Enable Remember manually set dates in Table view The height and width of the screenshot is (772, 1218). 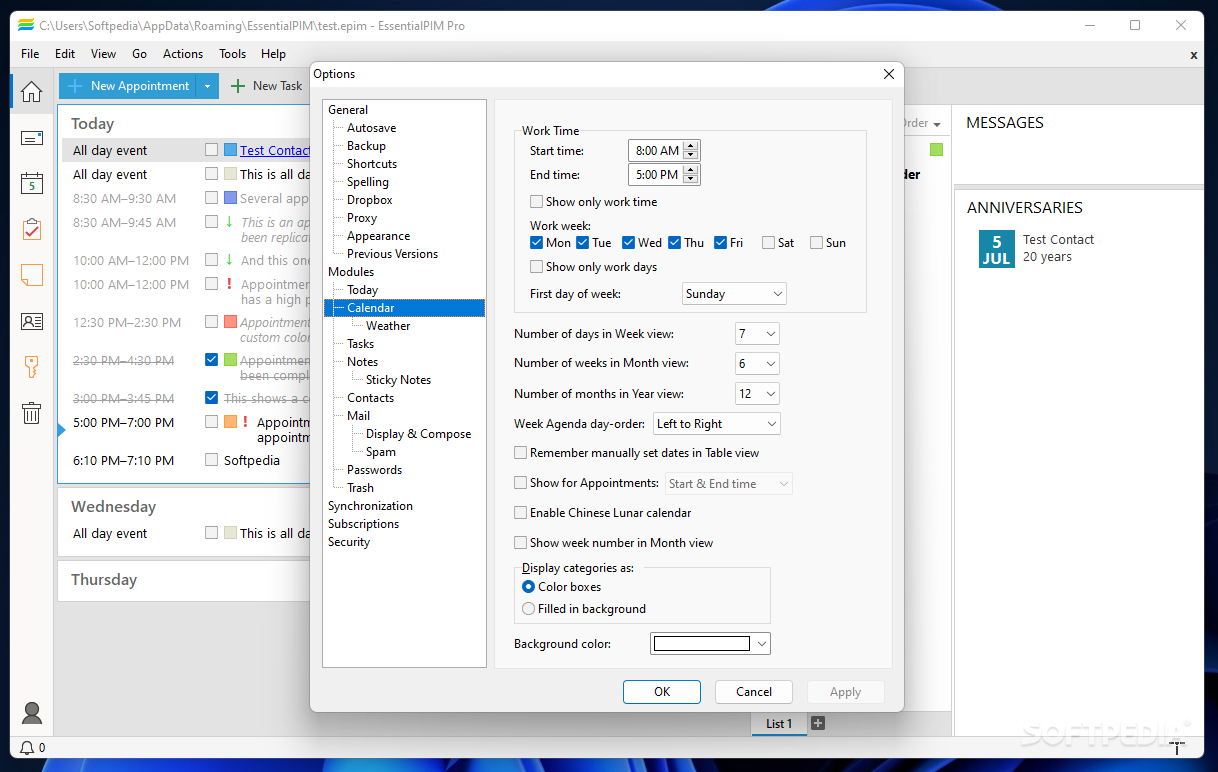click(x=520, y=453)
